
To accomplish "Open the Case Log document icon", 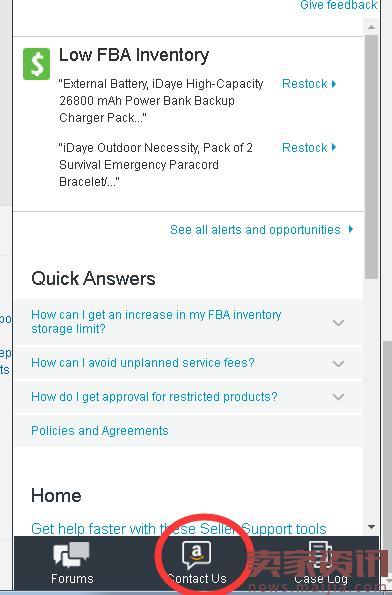I will click(320, 556).
